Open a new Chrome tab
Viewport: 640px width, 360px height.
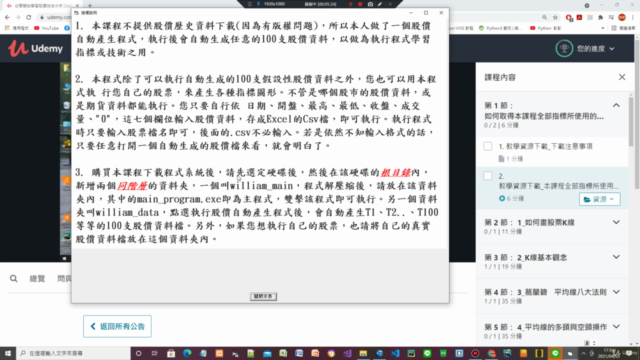90,5
